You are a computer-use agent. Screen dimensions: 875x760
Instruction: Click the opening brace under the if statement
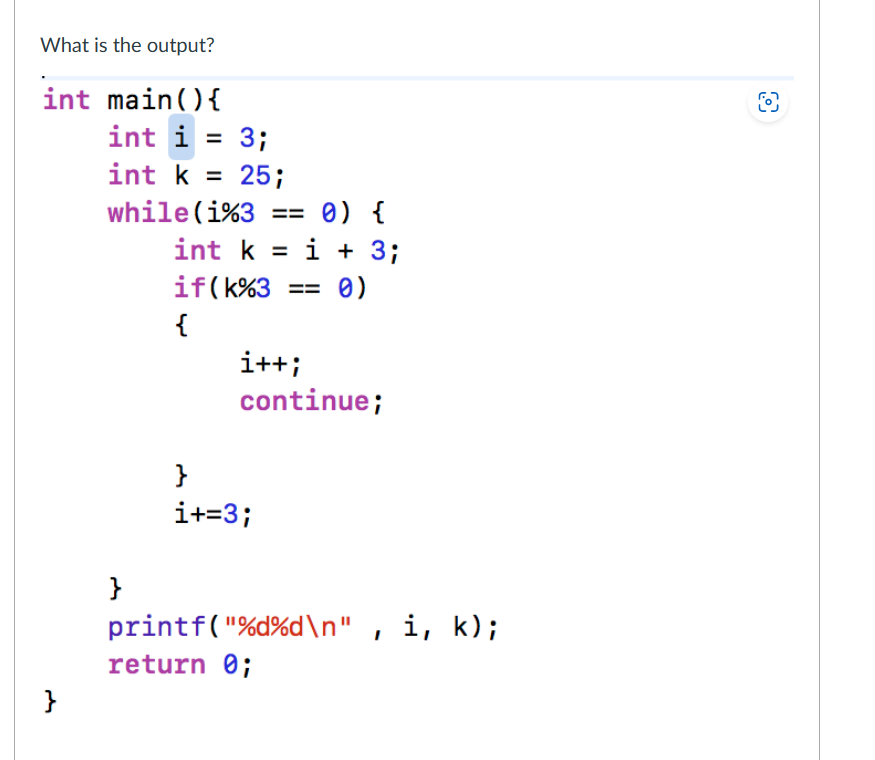click(x=180, y=325)
